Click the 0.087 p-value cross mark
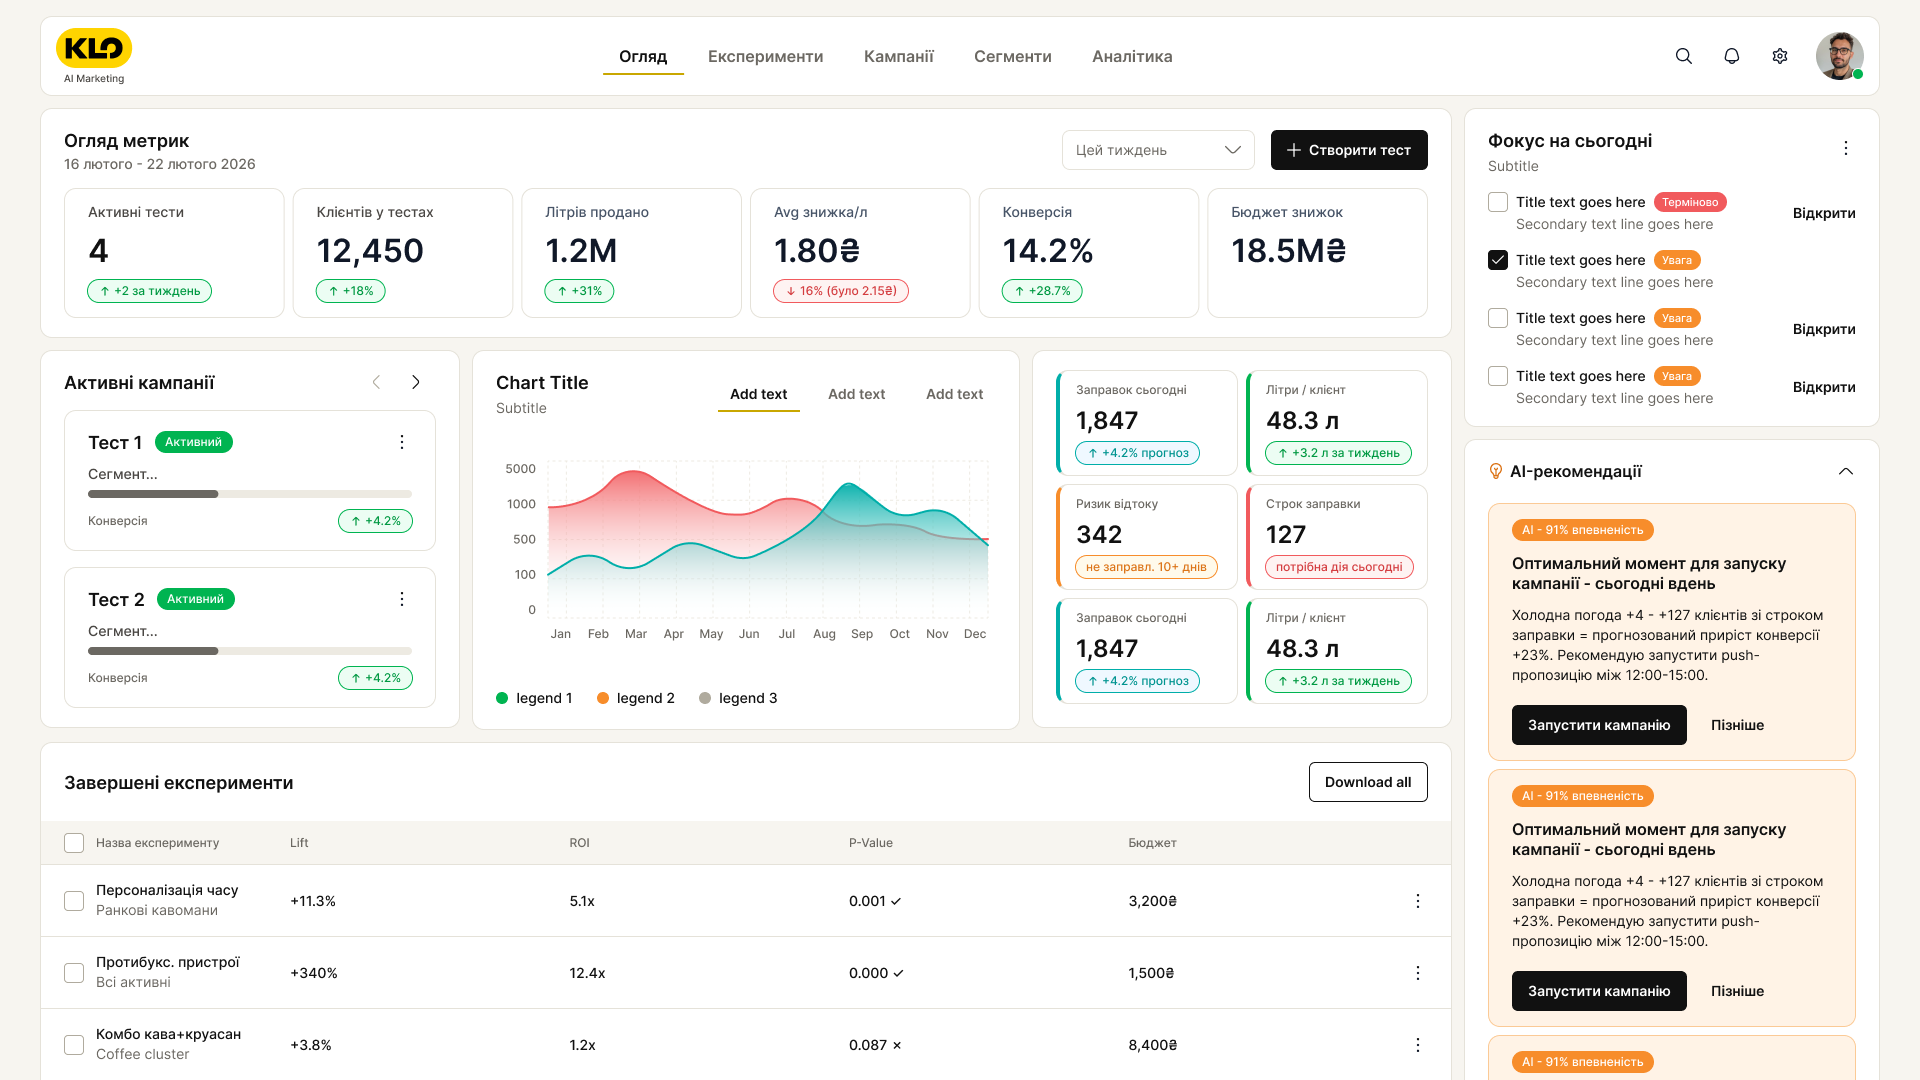Viewport: 1920px width, 1080px height. pos(897,1045)
